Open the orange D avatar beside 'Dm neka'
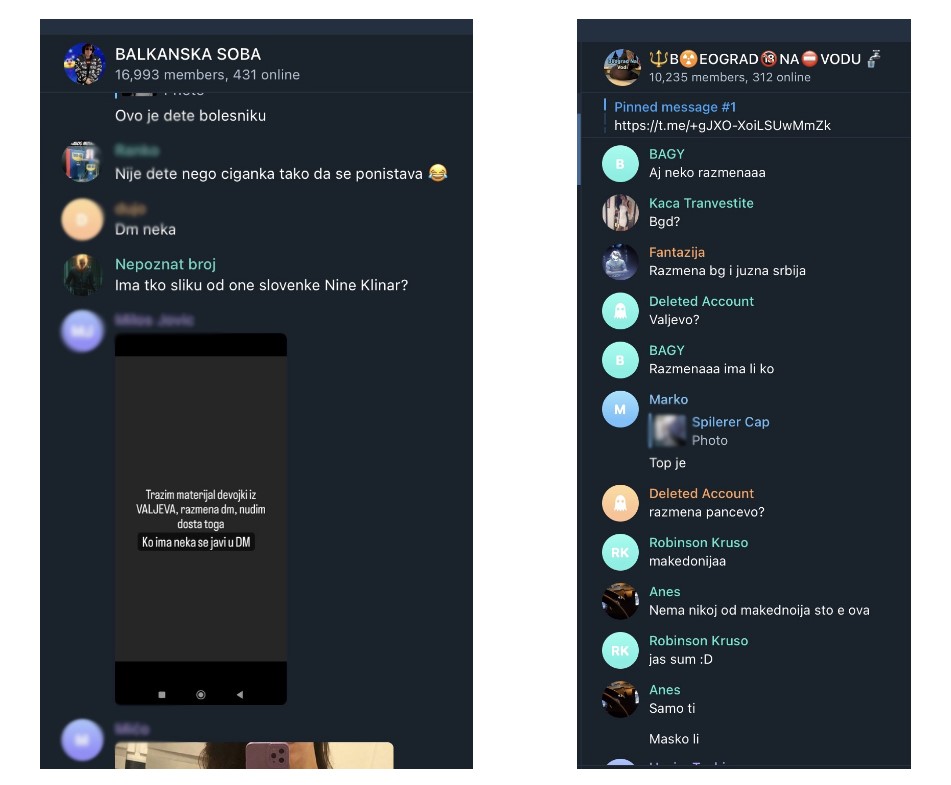Viewport: 951px width, 785px height. (x=82, y=220)
